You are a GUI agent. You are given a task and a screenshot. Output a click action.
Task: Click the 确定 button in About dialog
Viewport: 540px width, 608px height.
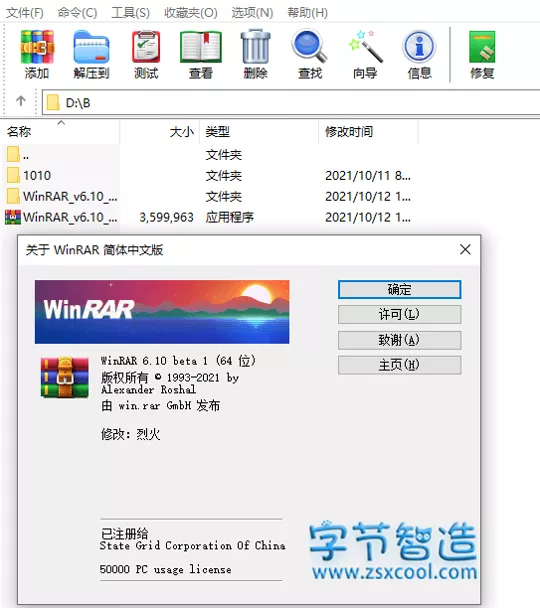[x=399, y=290]
